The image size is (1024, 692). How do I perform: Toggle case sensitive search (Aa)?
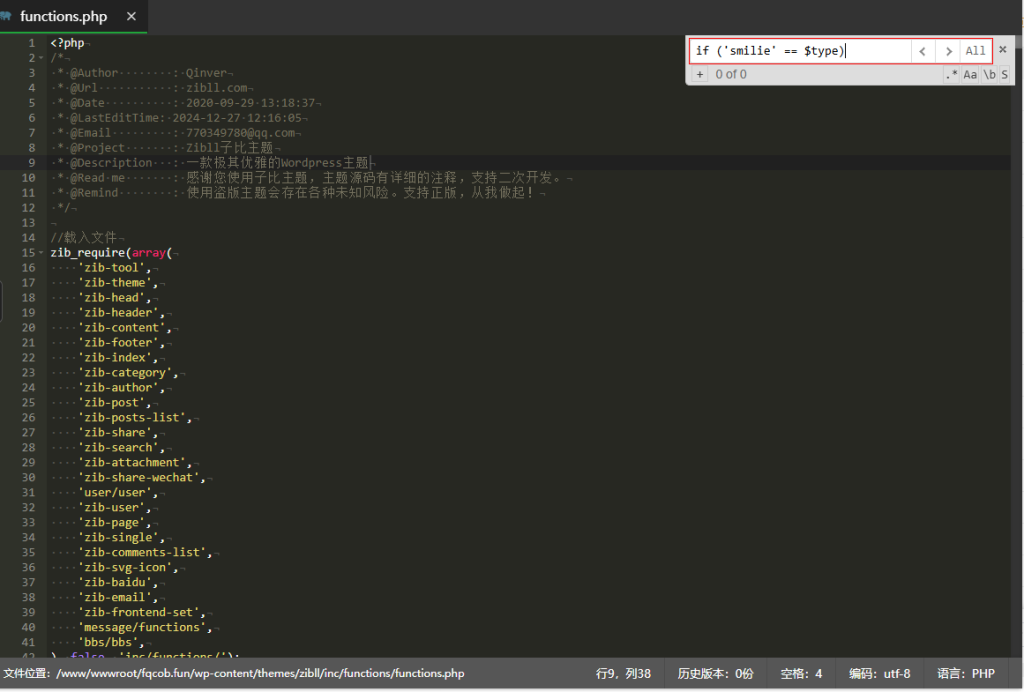coord(970,75)
